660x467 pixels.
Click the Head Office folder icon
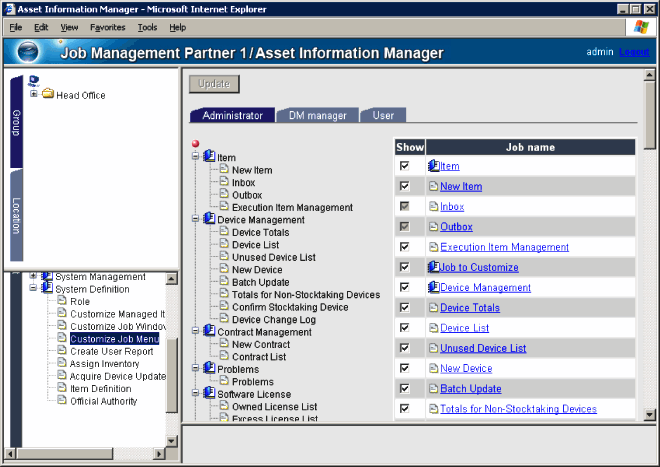47,95
